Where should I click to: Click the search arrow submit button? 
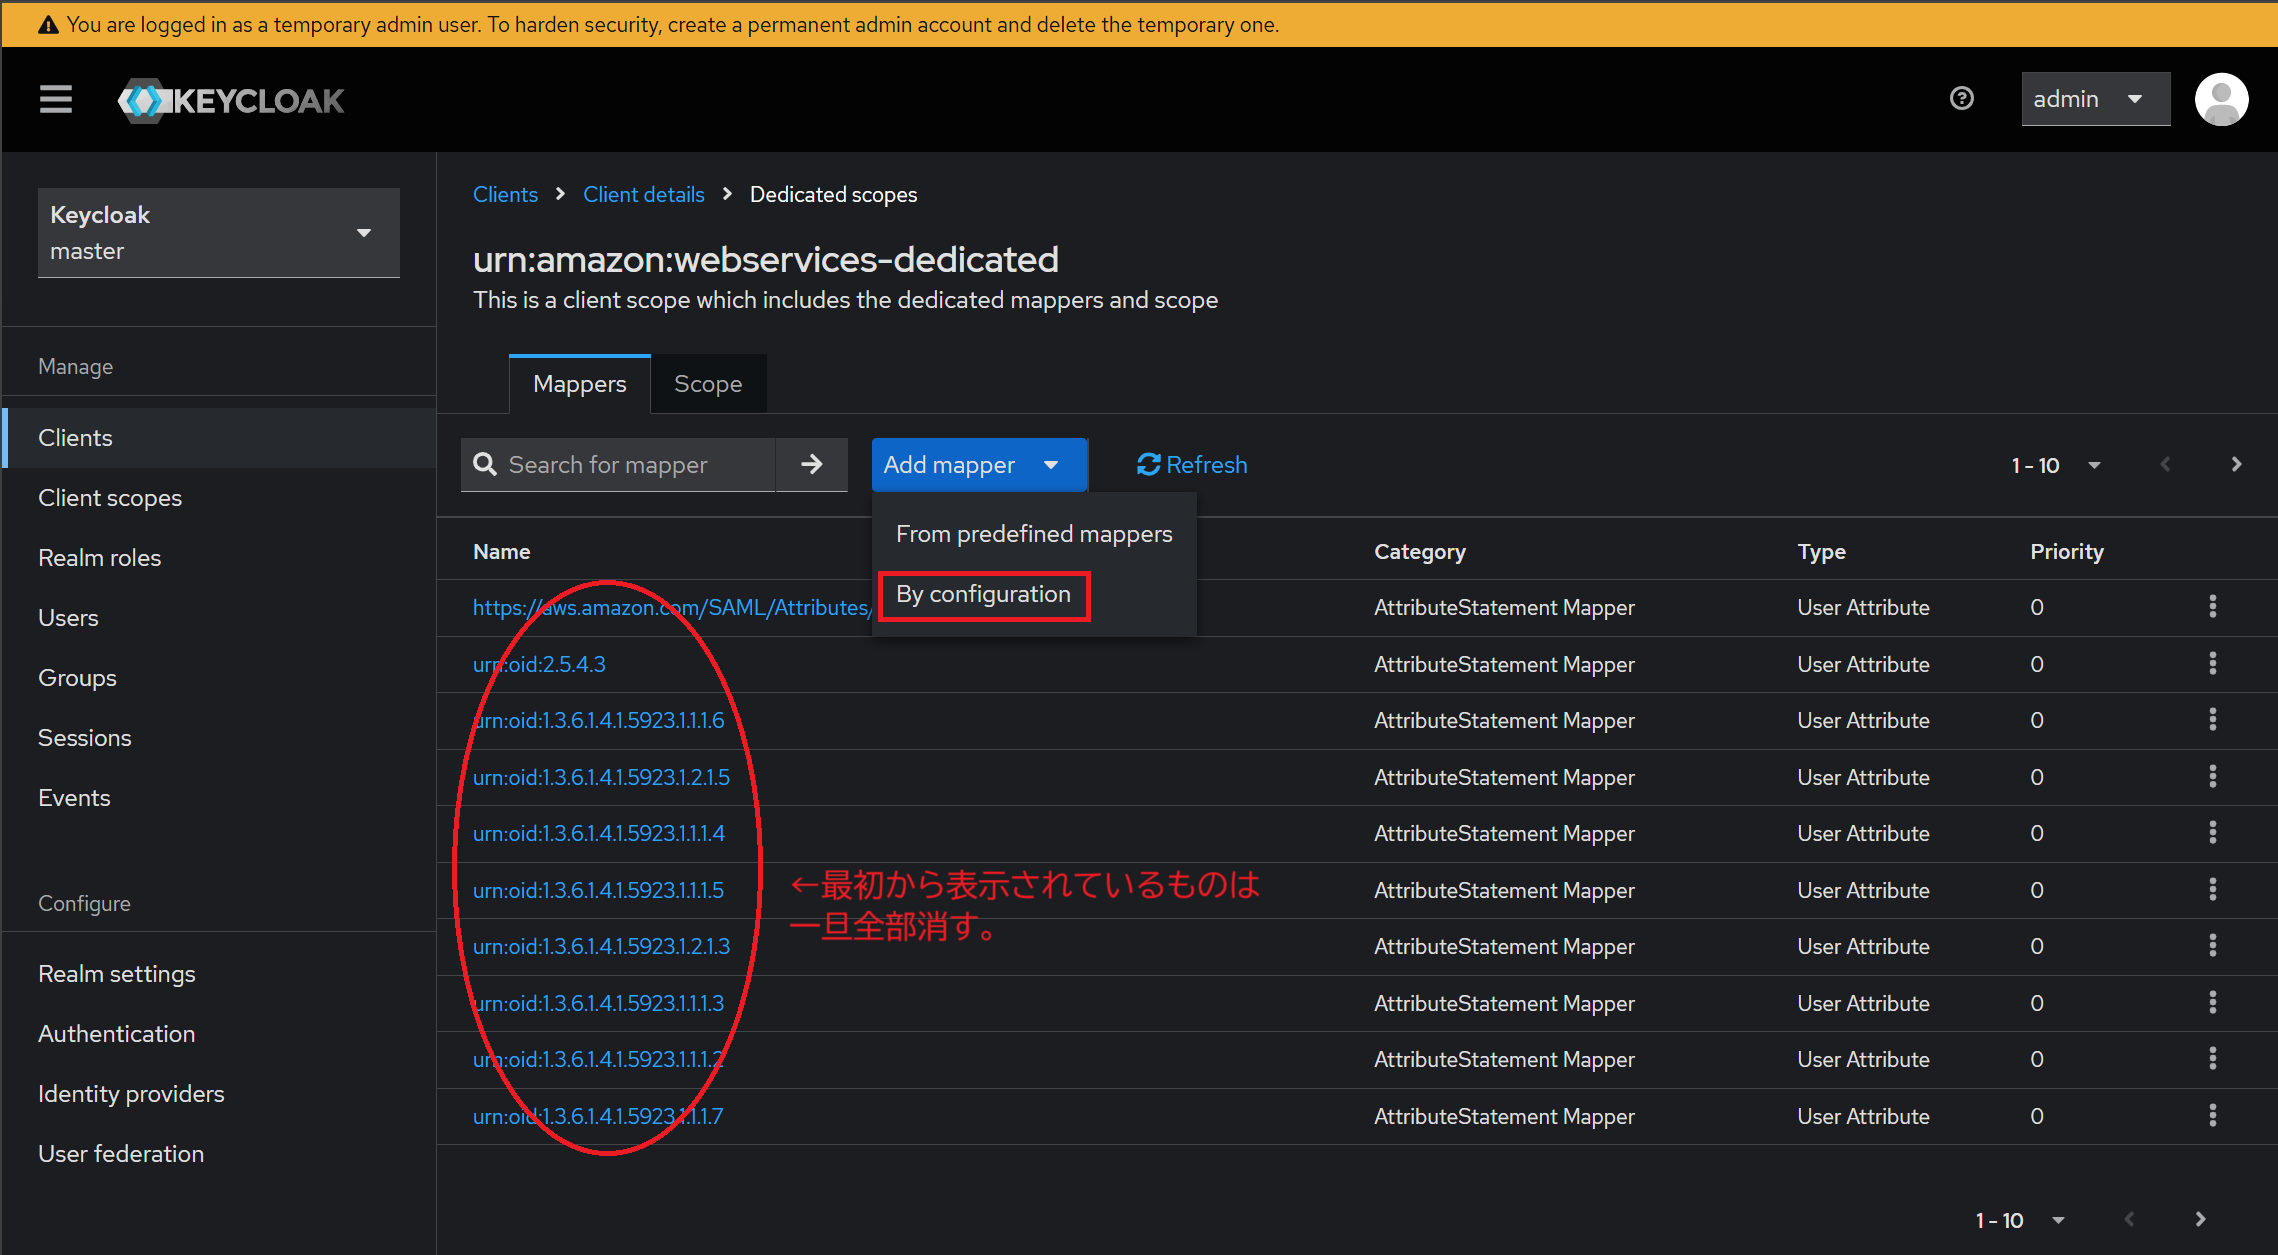click(x=811, y=464)
